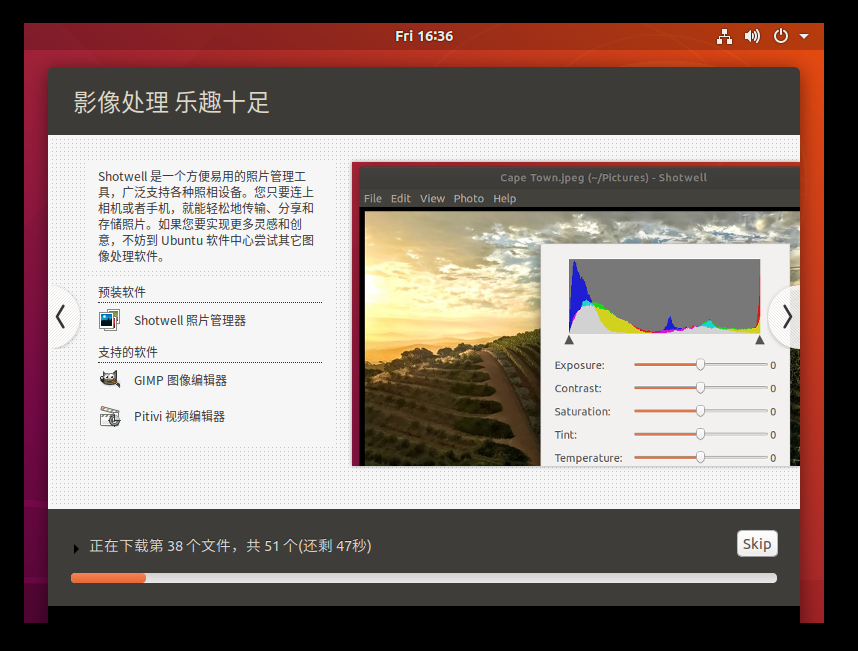Click the Saturation slider handle
The width and height of the screenshot is (858, 651).
[700, 411]
